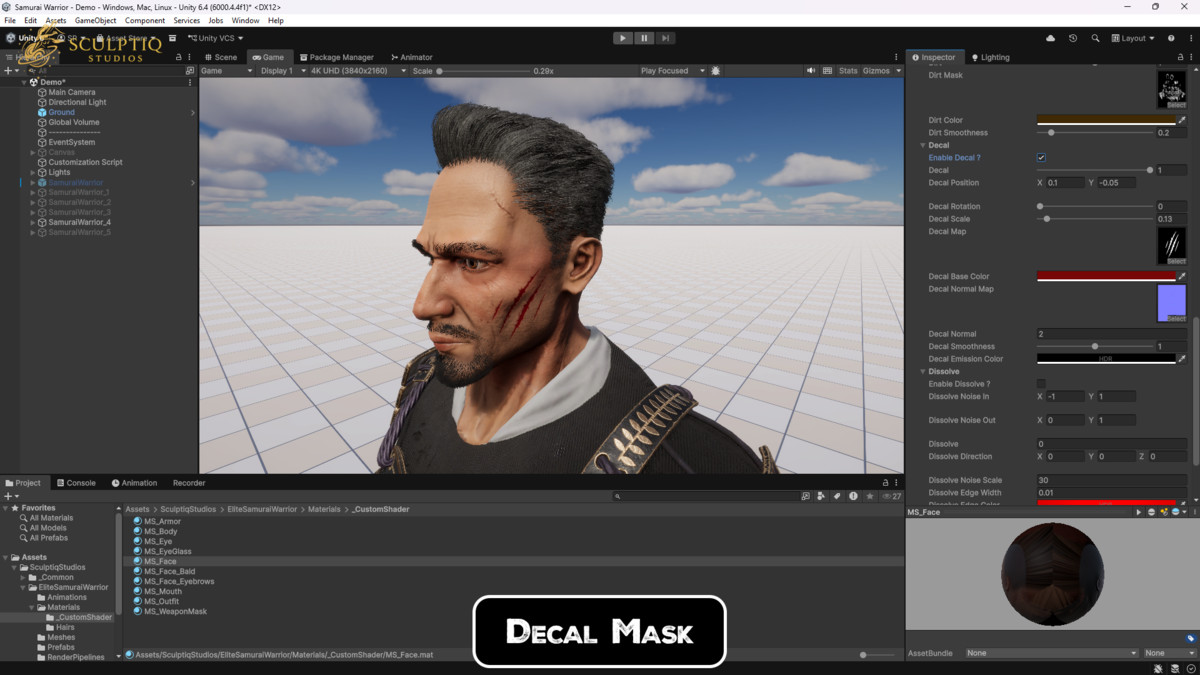Viewport: 1200px width, 675px height.
Task: Open the 4K UHD resolution dropdown
Action: (356, 71)
